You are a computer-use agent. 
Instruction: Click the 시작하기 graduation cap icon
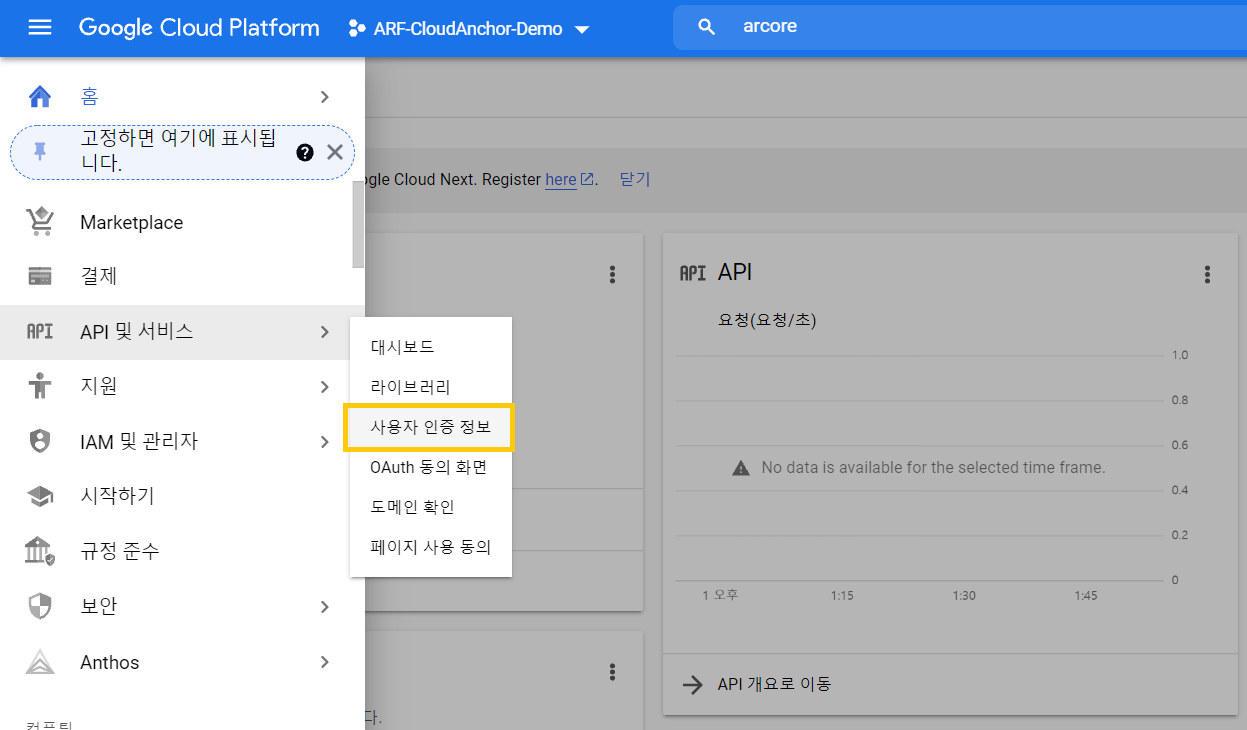coord(39,496)
